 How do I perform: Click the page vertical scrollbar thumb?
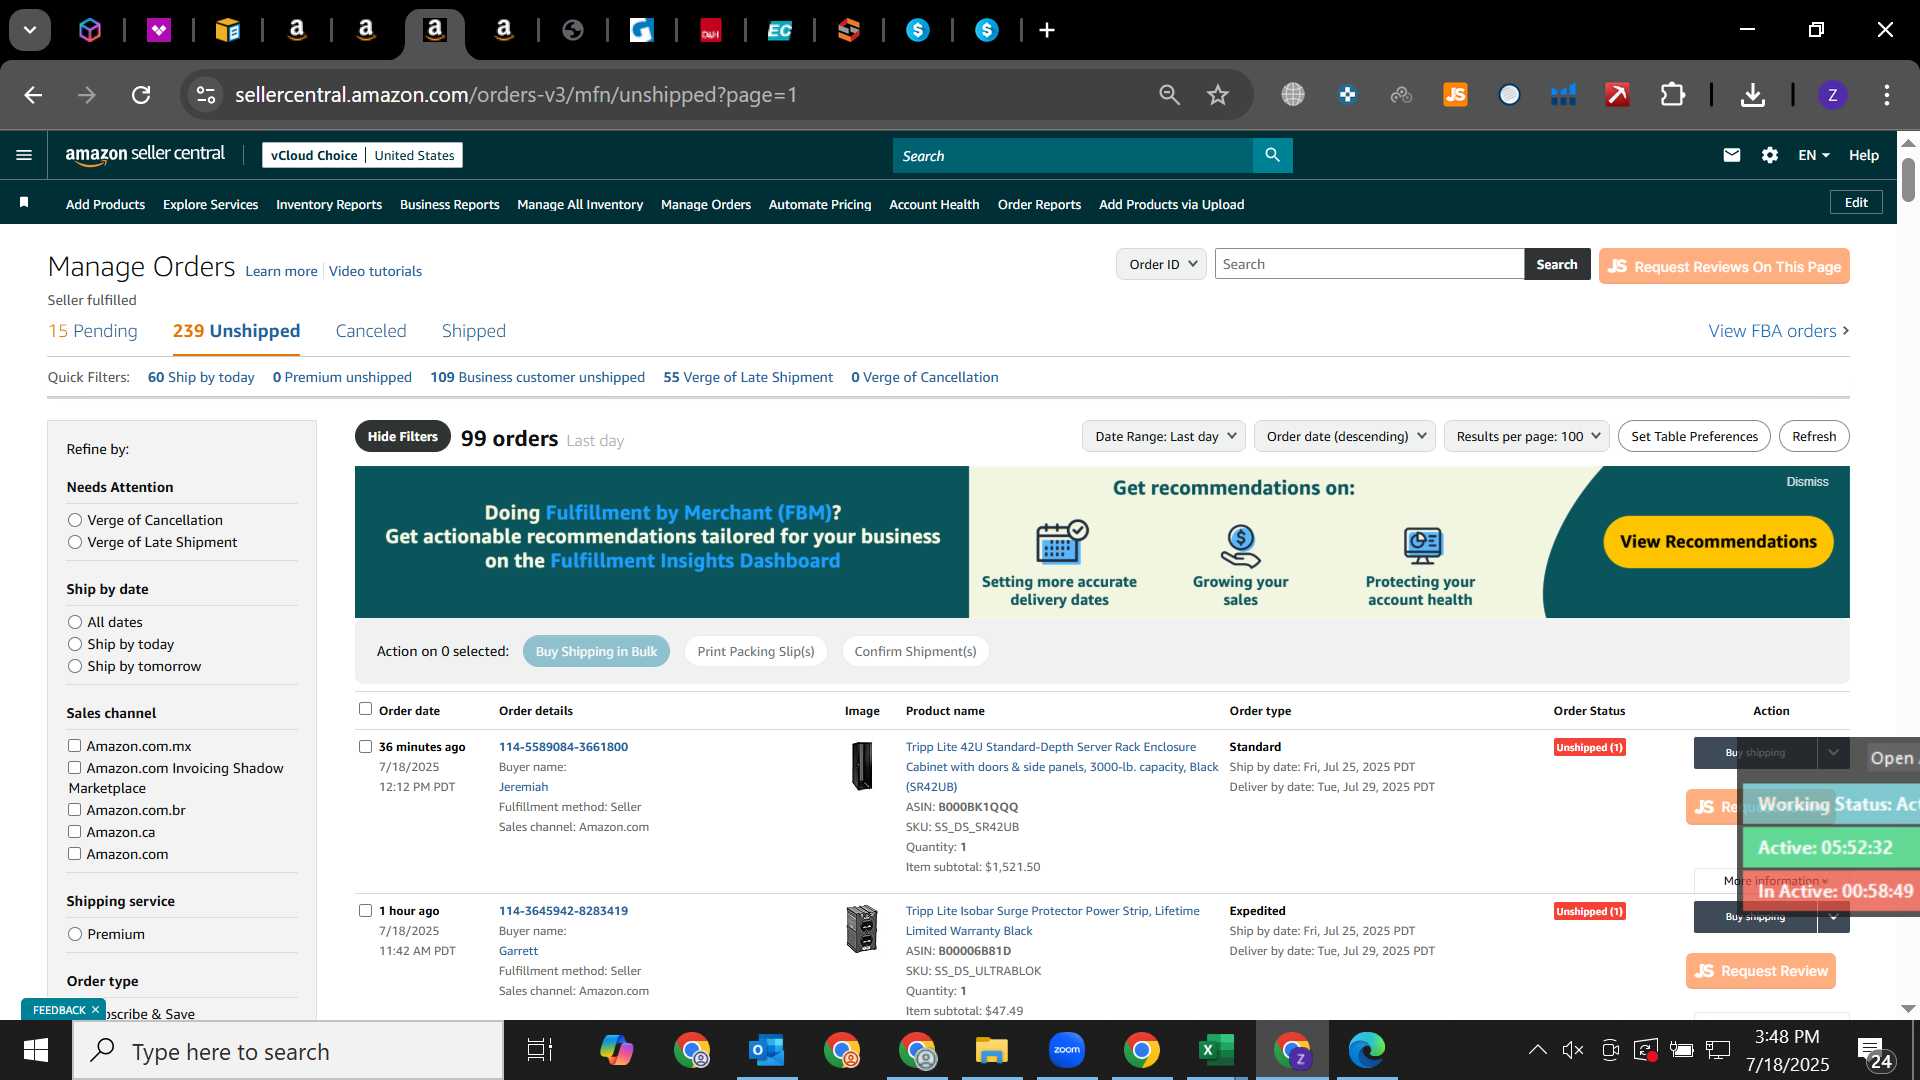tap(1908, 178)
